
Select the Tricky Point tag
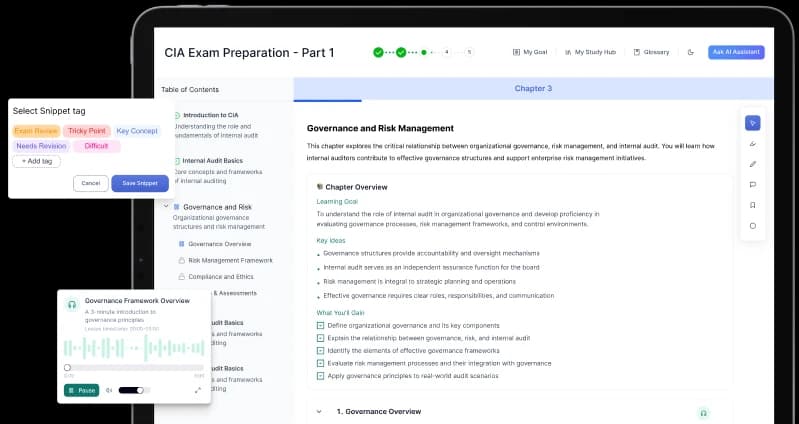(87, 131)
